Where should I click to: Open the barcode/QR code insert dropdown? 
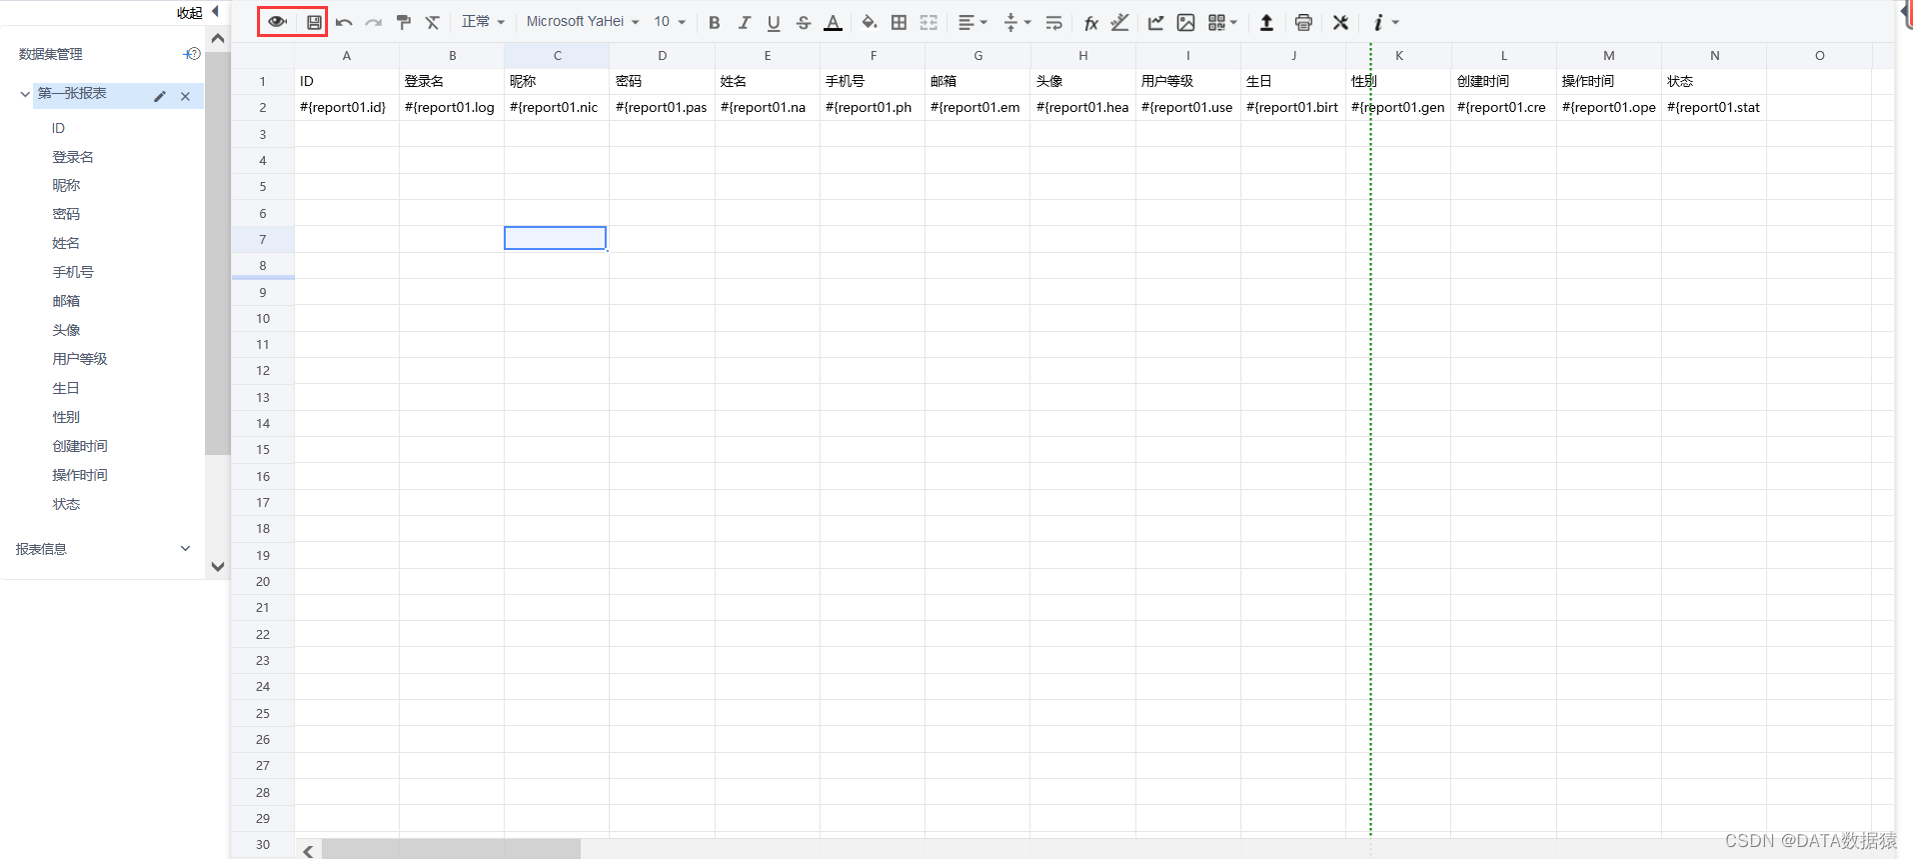pyautogui.click(x=1222, y=22)
